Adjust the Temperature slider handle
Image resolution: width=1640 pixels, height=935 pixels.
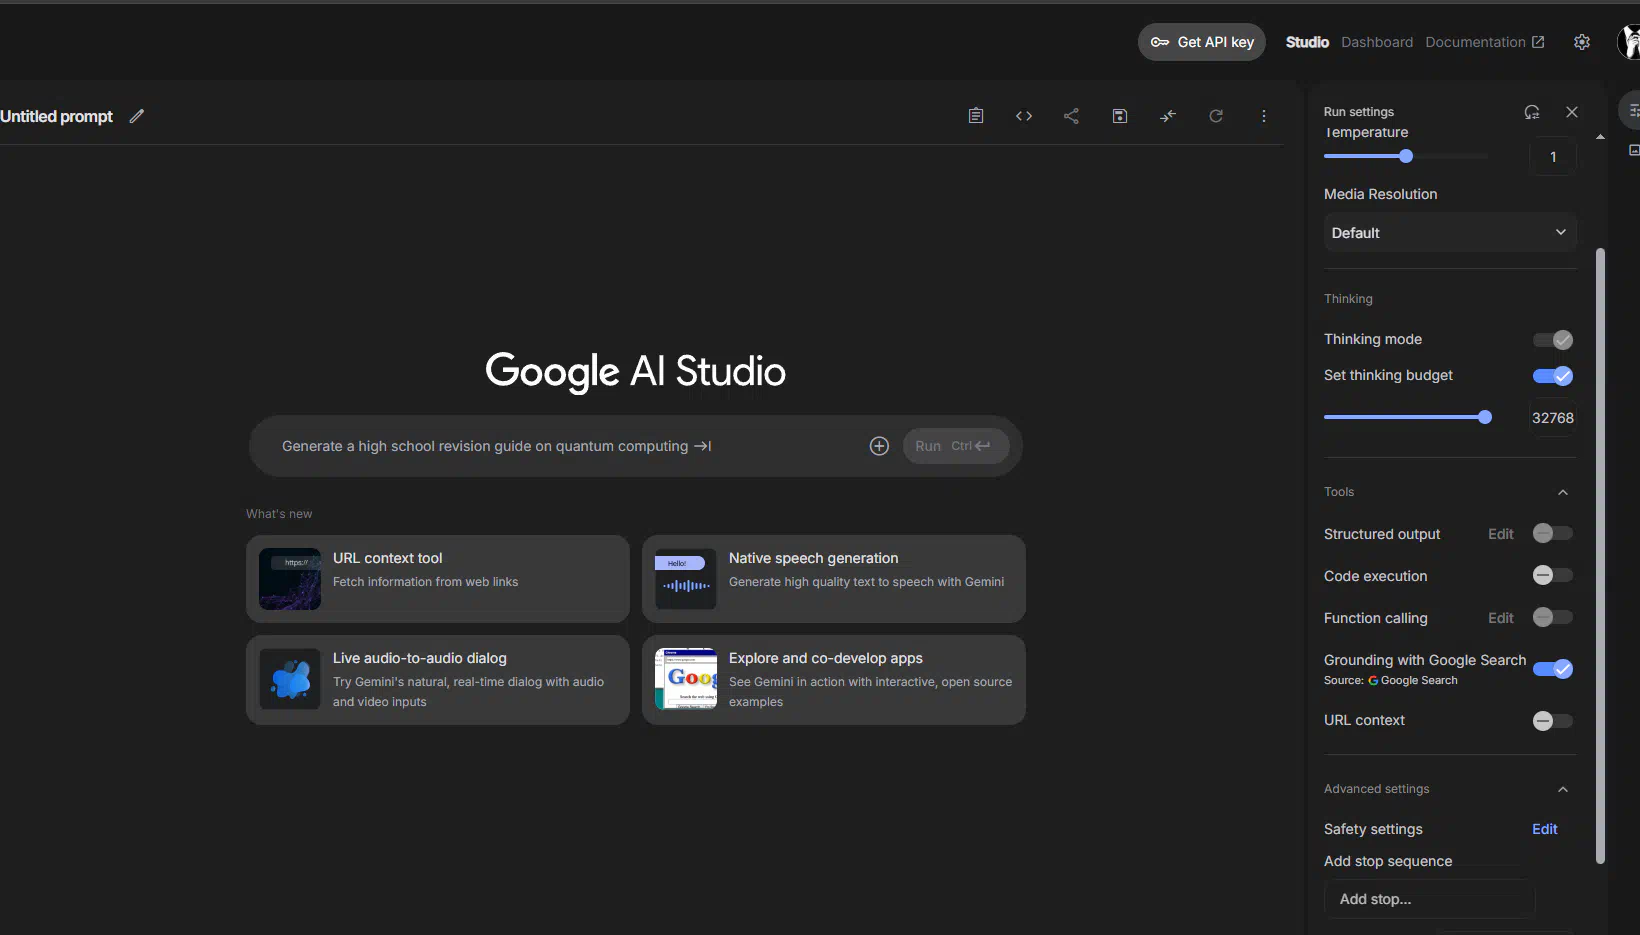point(1406,156)
